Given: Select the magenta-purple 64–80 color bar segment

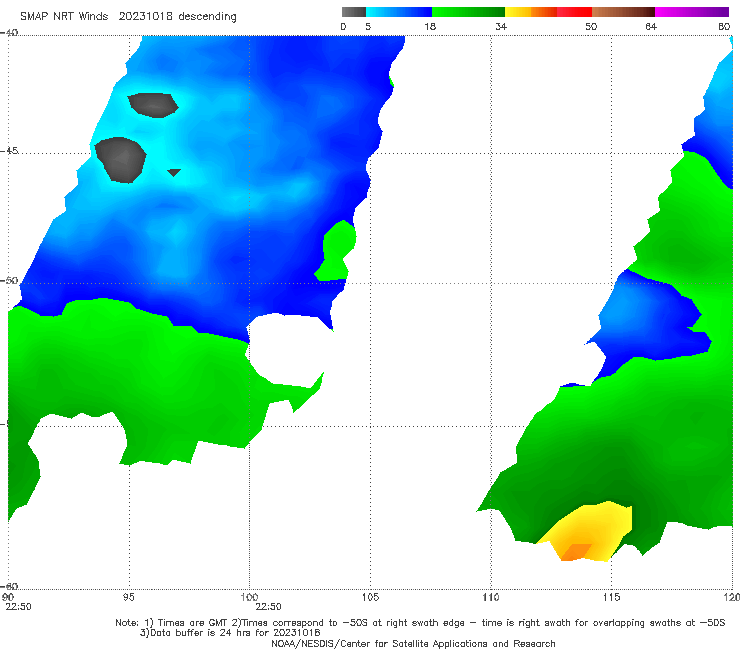Looking at the screenshot, I should tap(692, 12).
